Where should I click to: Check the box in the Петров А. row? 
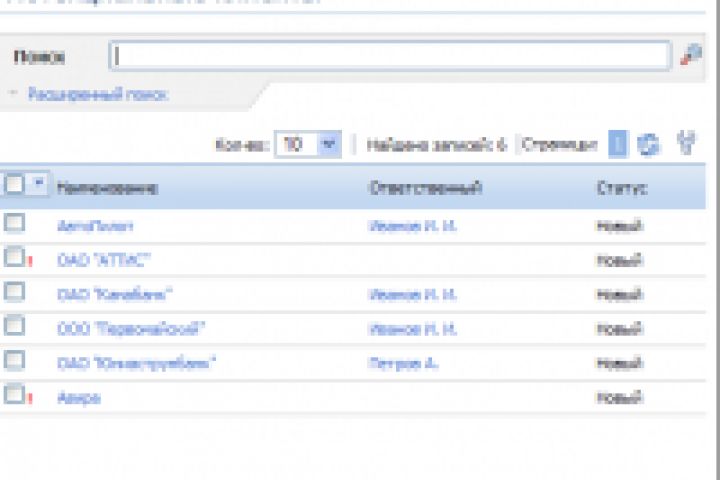(x=14, y=360)
